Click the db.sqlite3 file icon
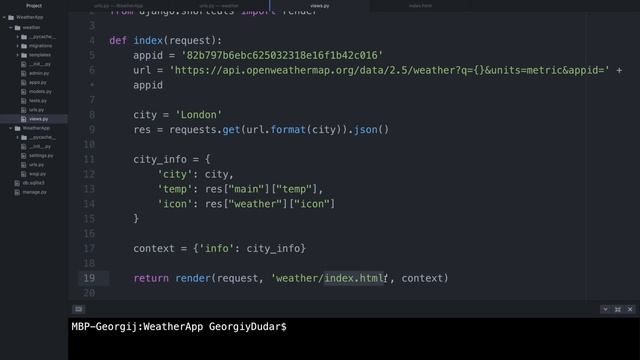640x360 pixels. (x=17, y=183)
